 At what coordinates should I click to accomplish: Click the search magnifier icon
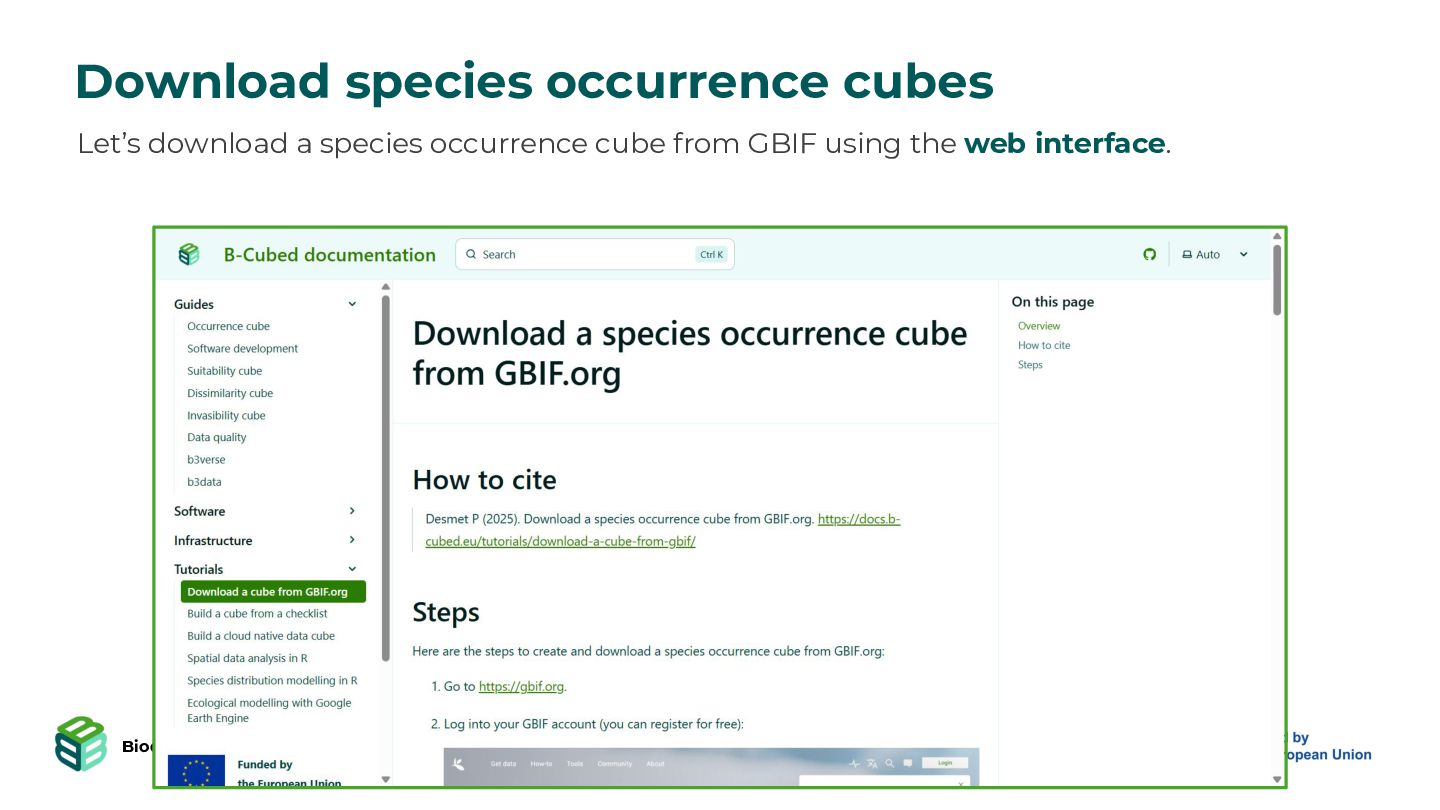(x=471, y=254)
